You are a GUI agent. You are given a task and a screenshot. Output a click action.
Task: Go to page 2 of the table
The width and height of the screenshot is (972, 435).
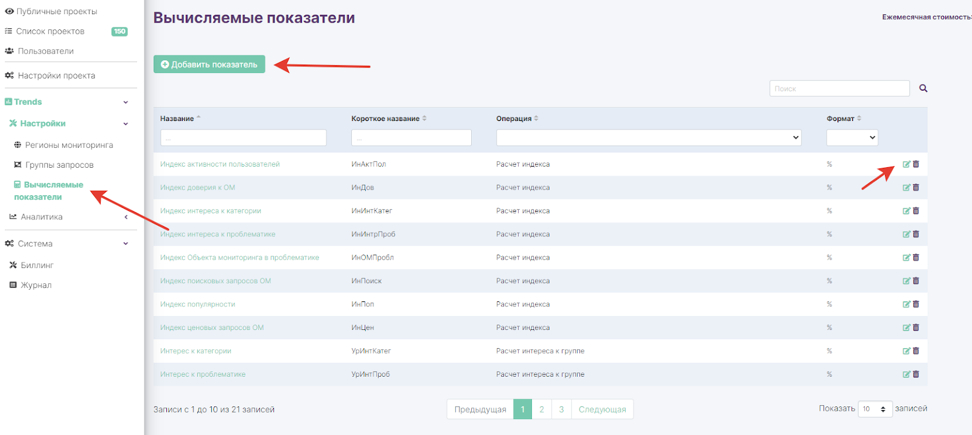[x=541, y=409]
